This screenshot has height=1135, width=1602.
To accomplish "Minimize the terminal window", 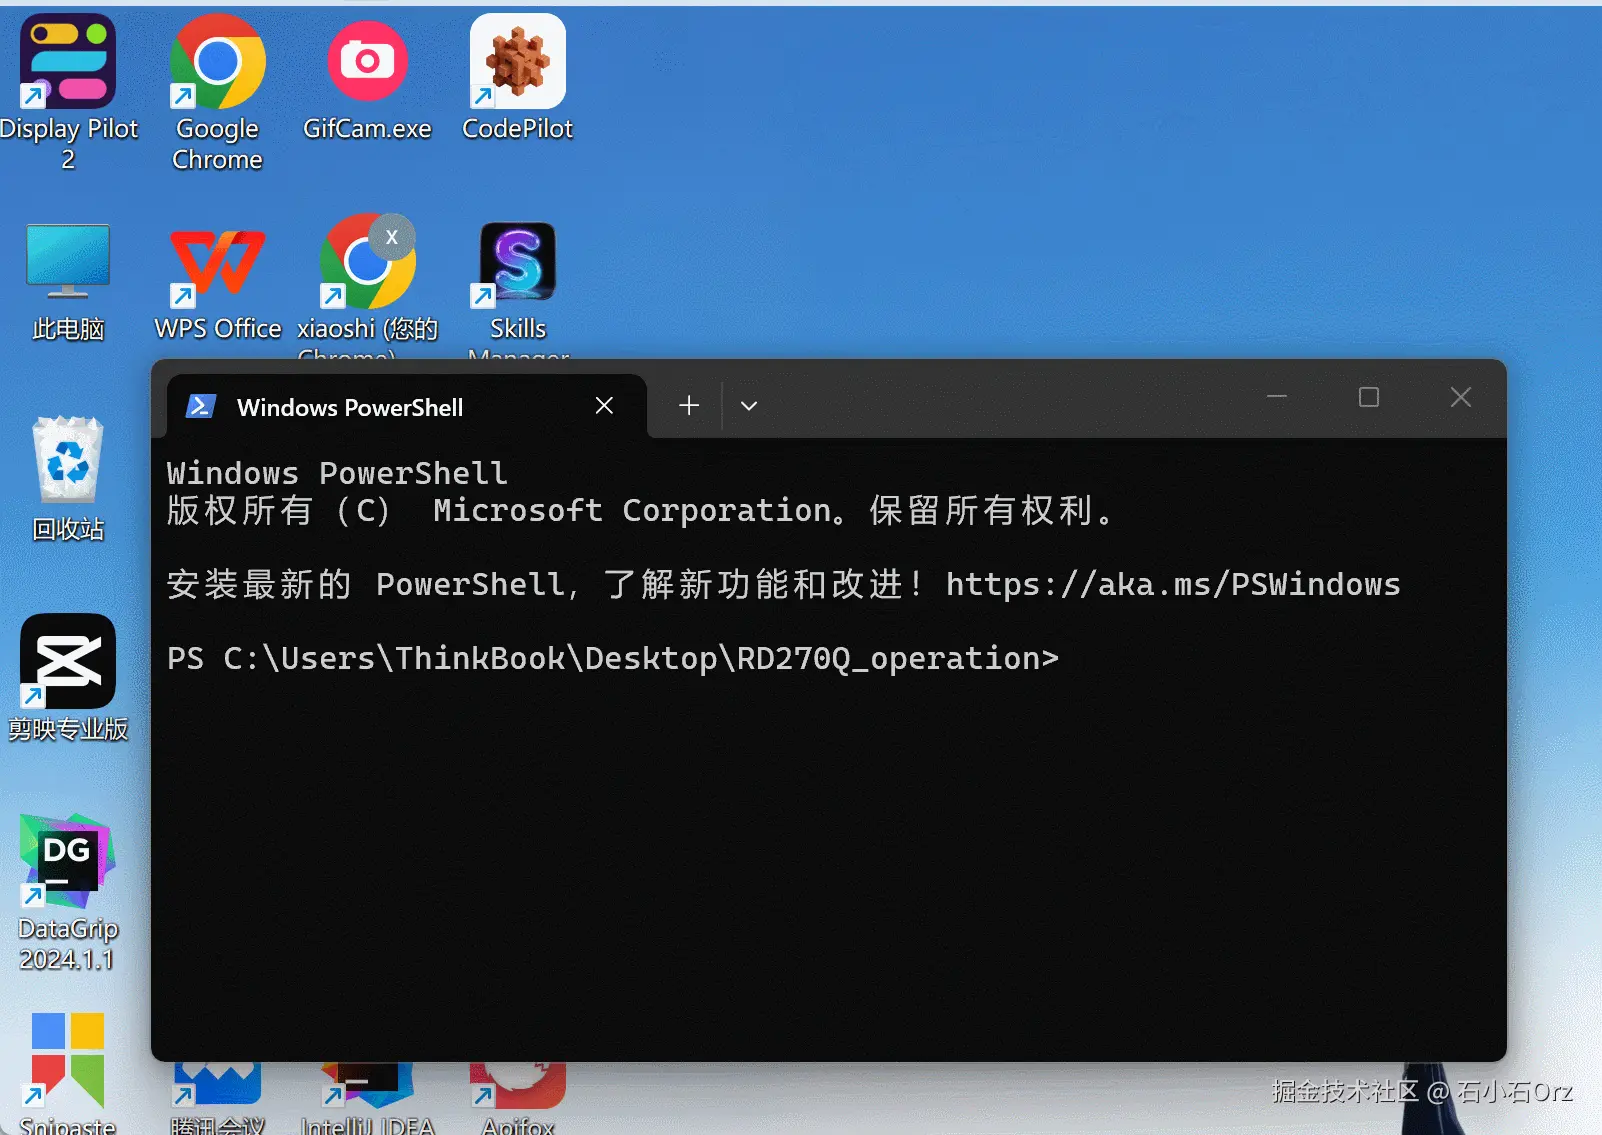I will 1277,397.
